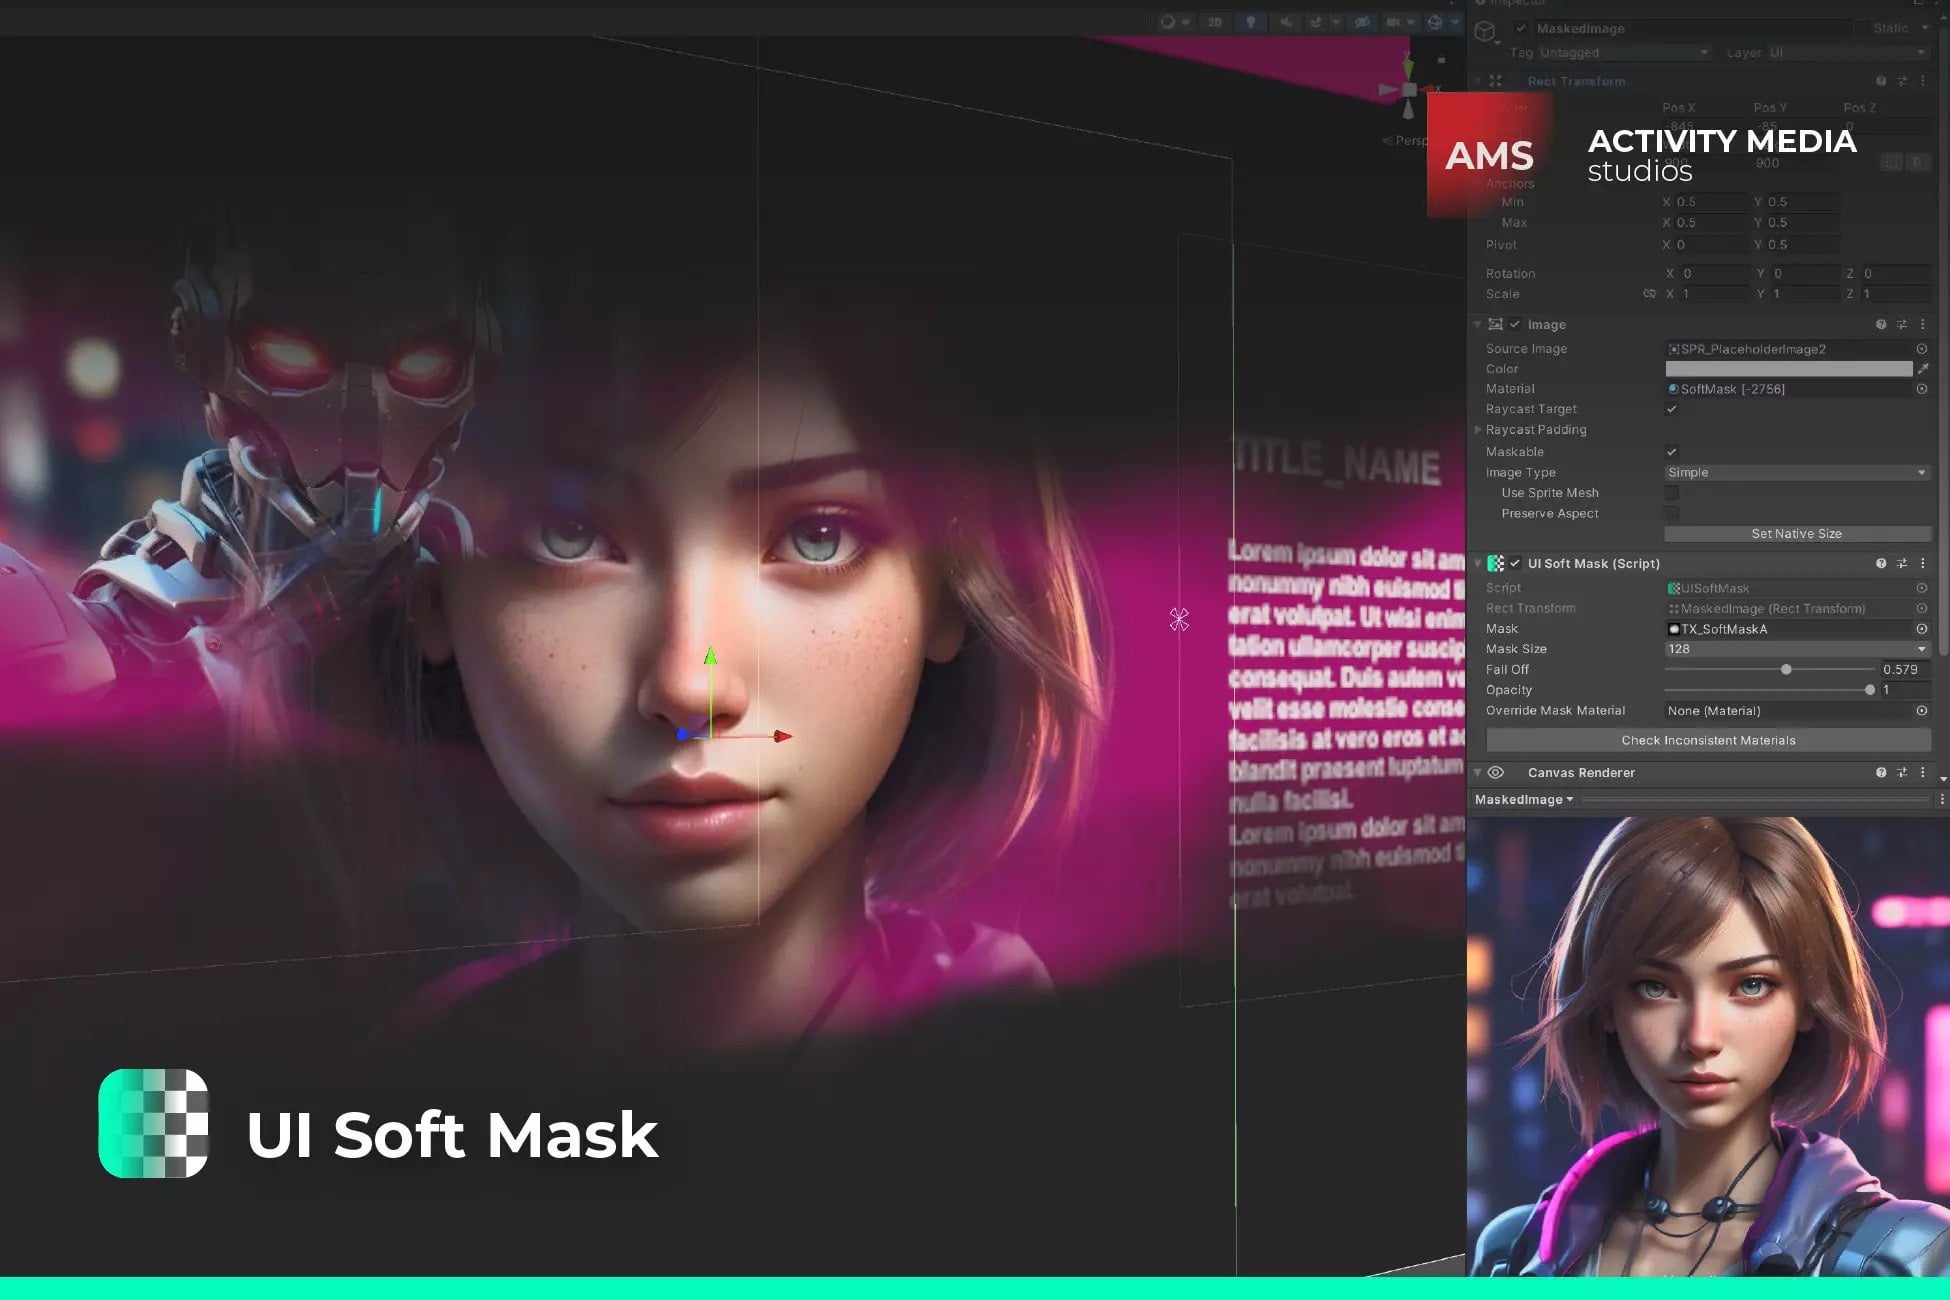Open the Source Image object picker circle
The height and width of the screenshot is (1300, 1950).
click(1922, 349)
